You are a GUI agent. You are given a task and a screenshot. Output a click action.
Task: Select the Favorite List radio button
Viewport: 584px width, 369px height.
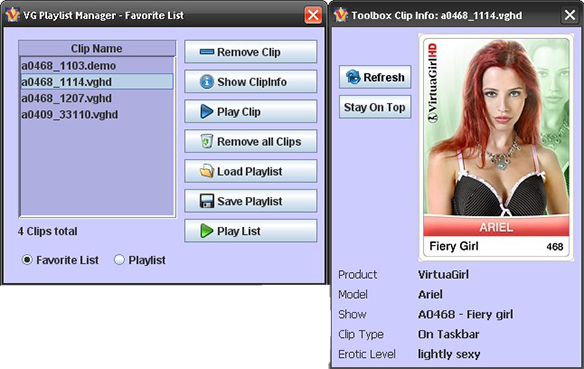click(27, 260)
